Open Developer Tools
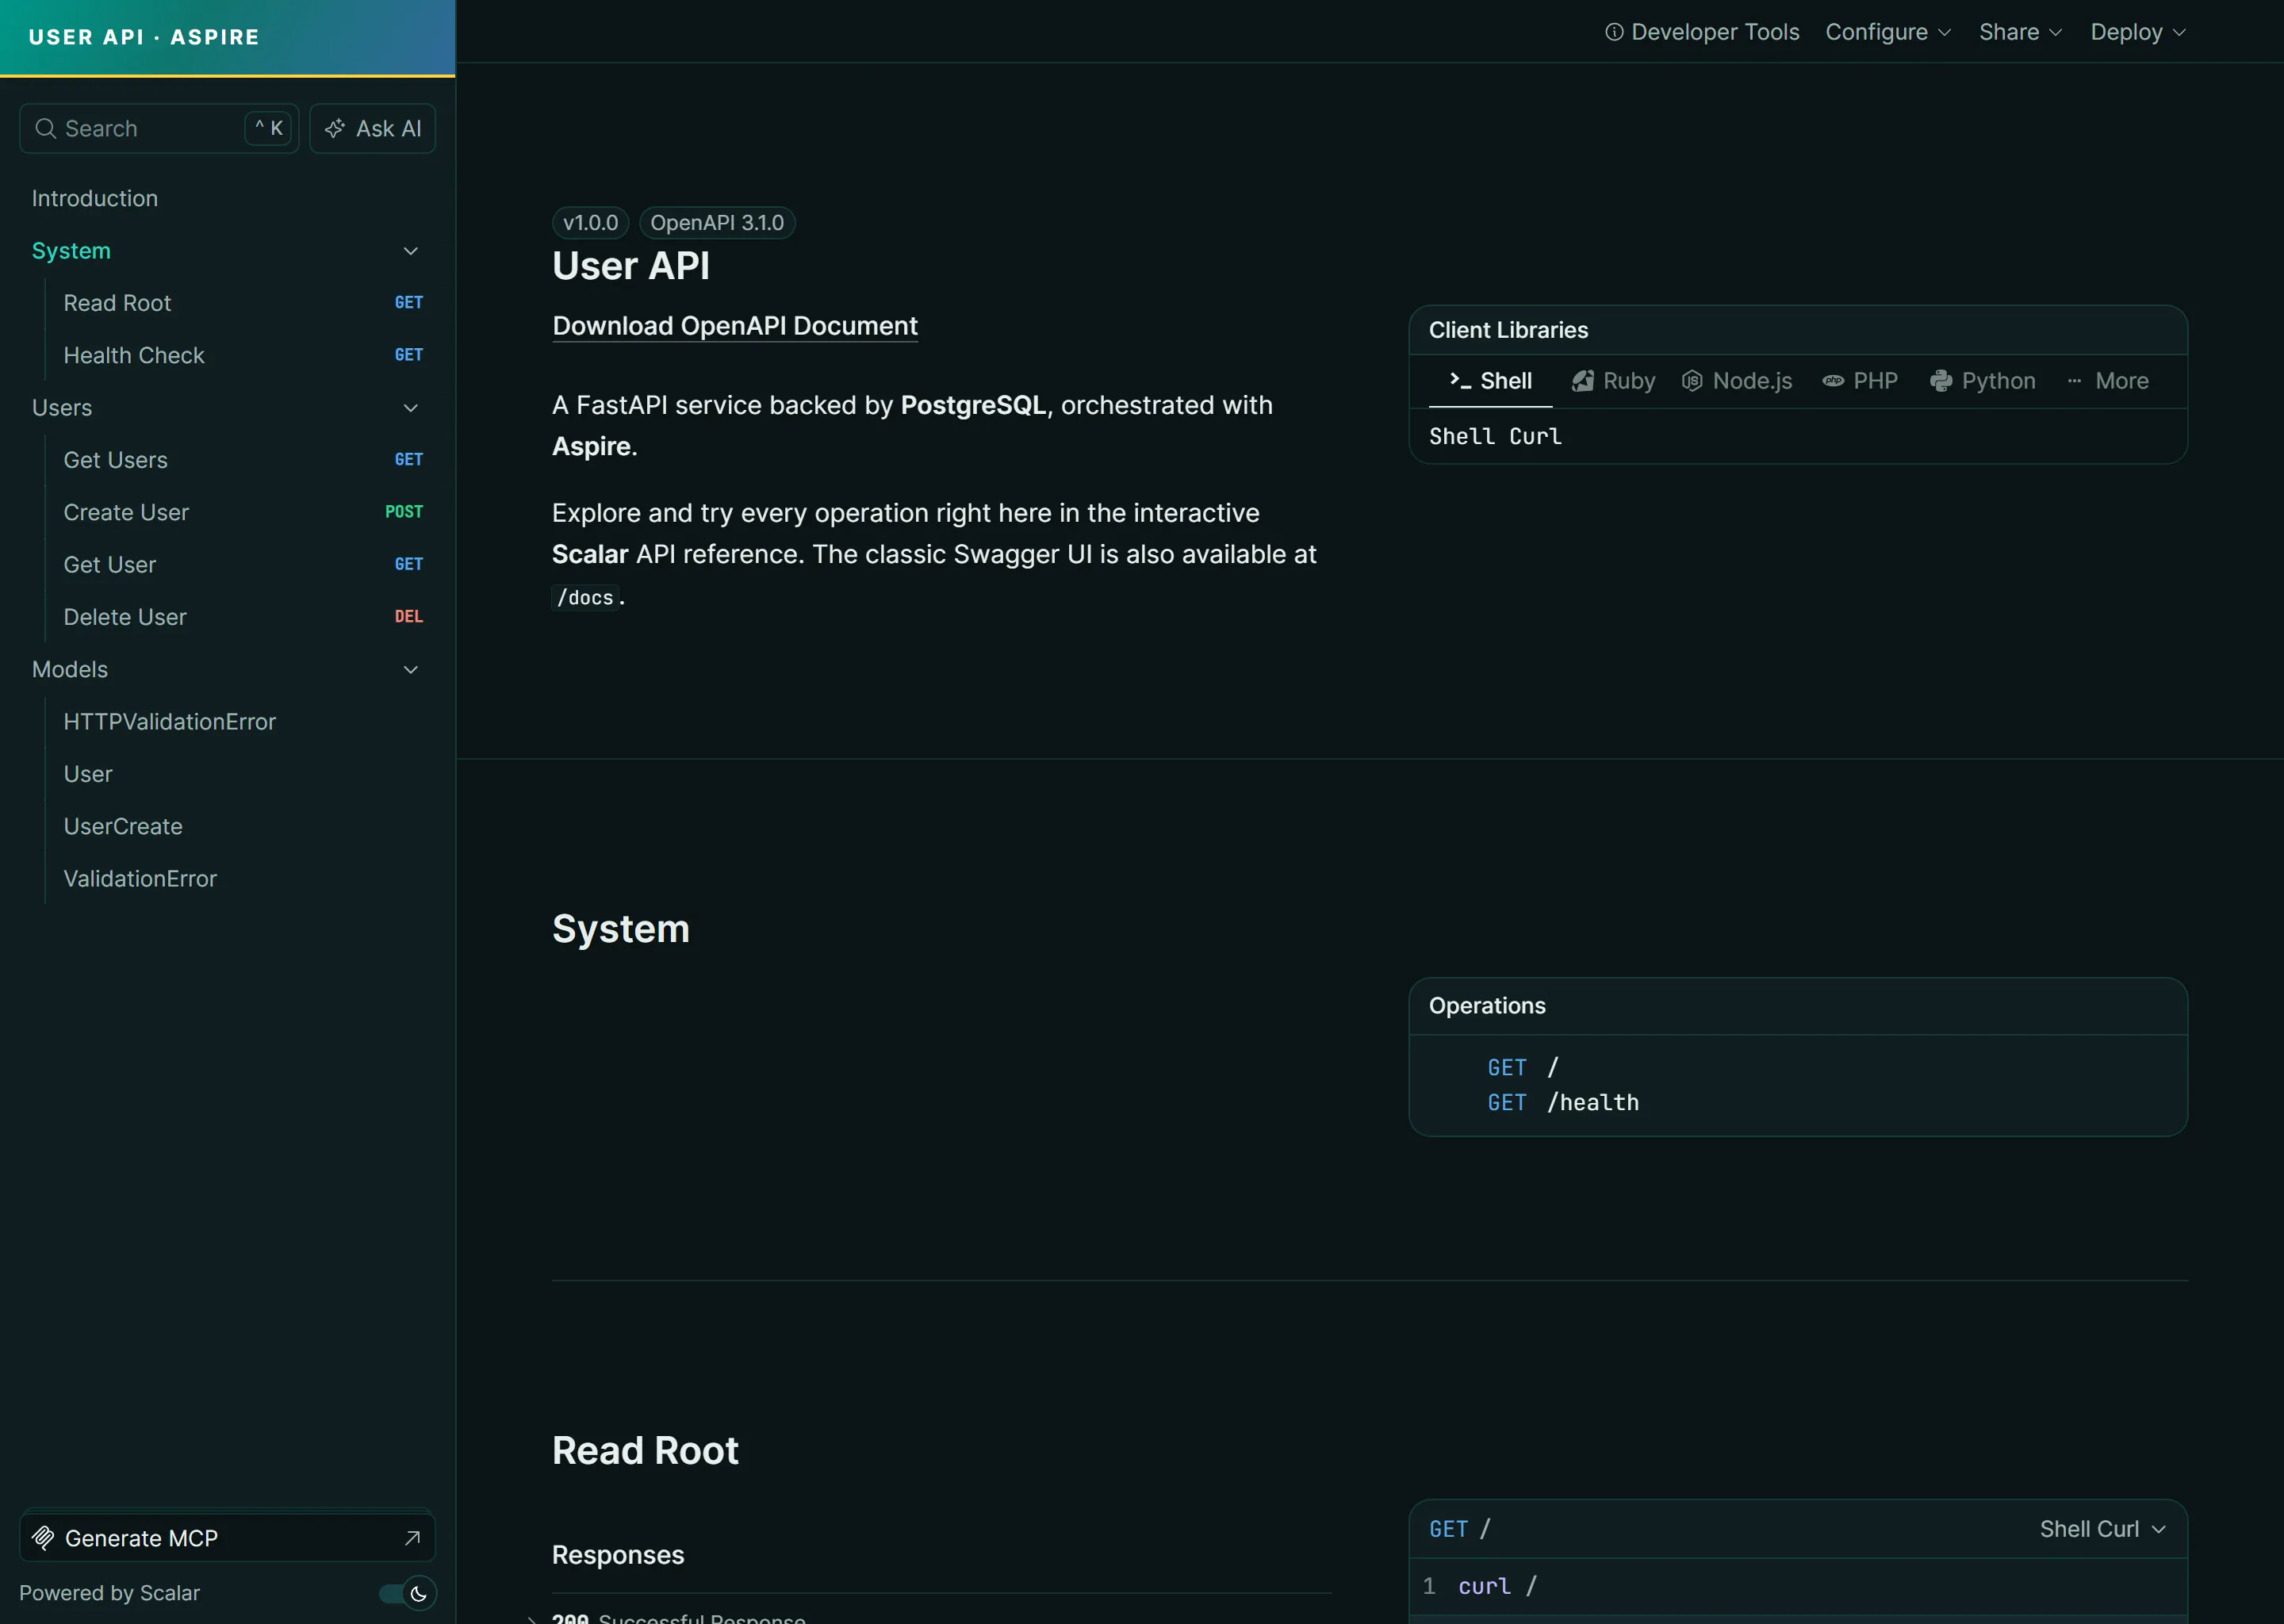Viewport: 2284px width, 1624px height. point(1702,32)
